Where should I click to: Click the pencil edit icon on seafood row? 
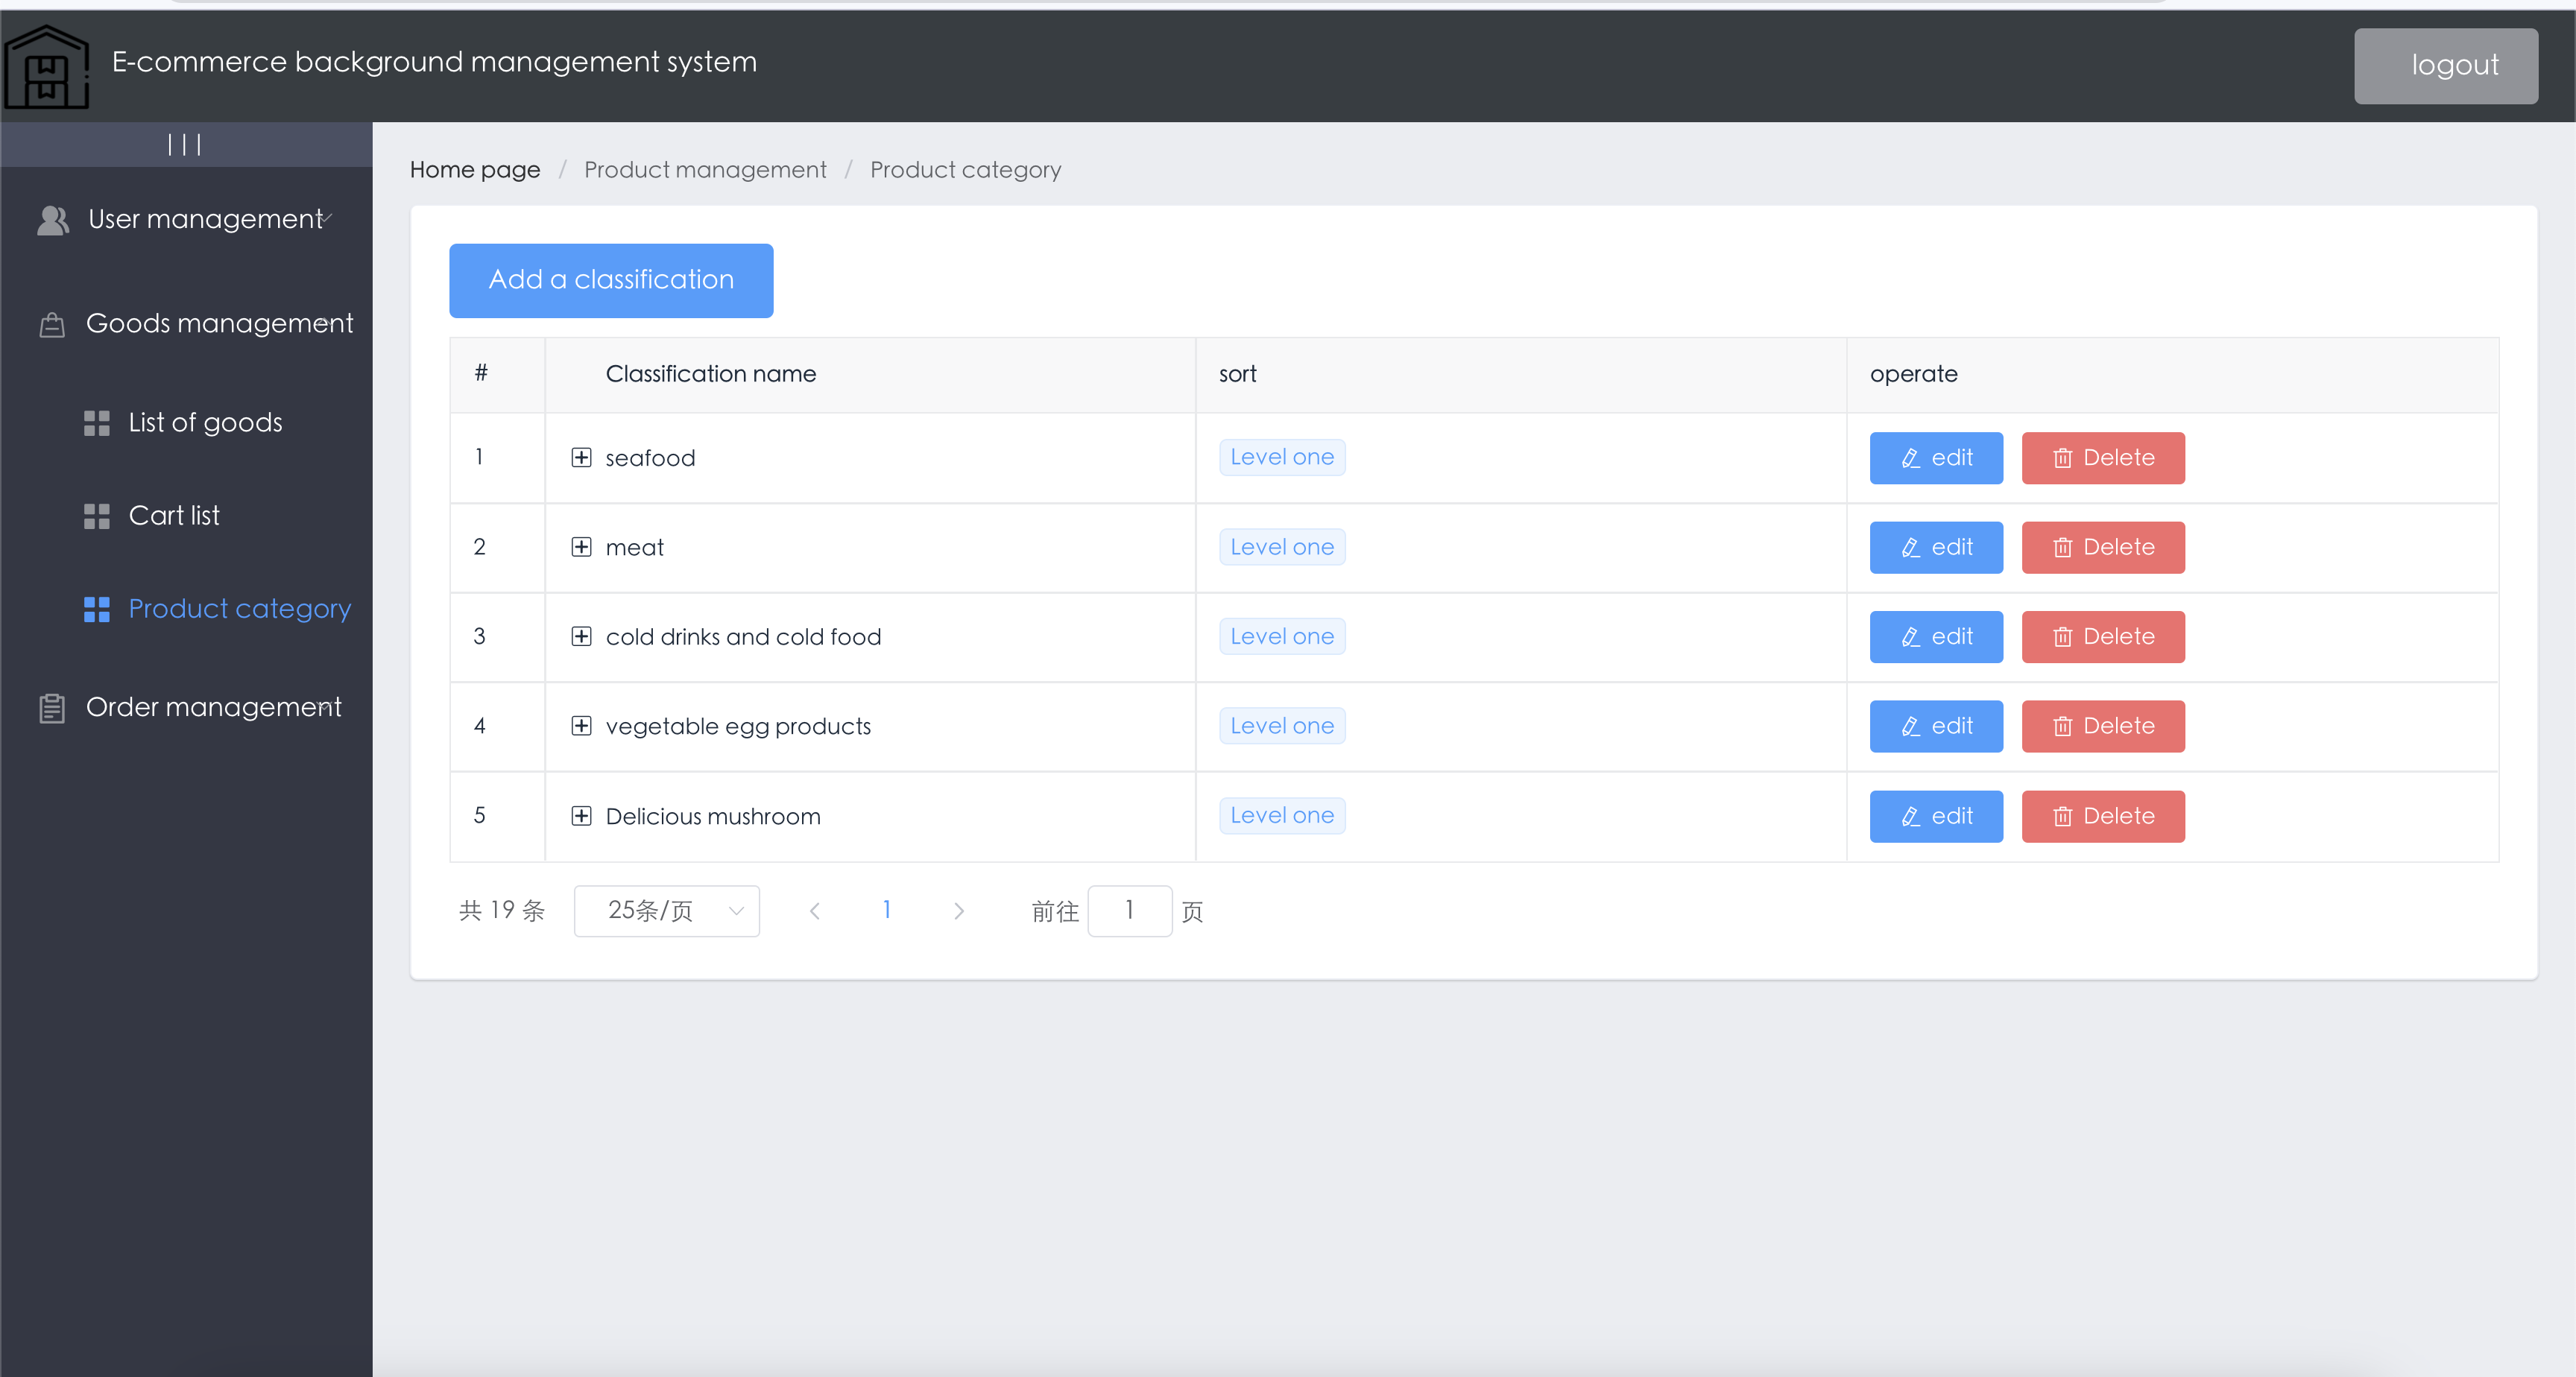1910,458
